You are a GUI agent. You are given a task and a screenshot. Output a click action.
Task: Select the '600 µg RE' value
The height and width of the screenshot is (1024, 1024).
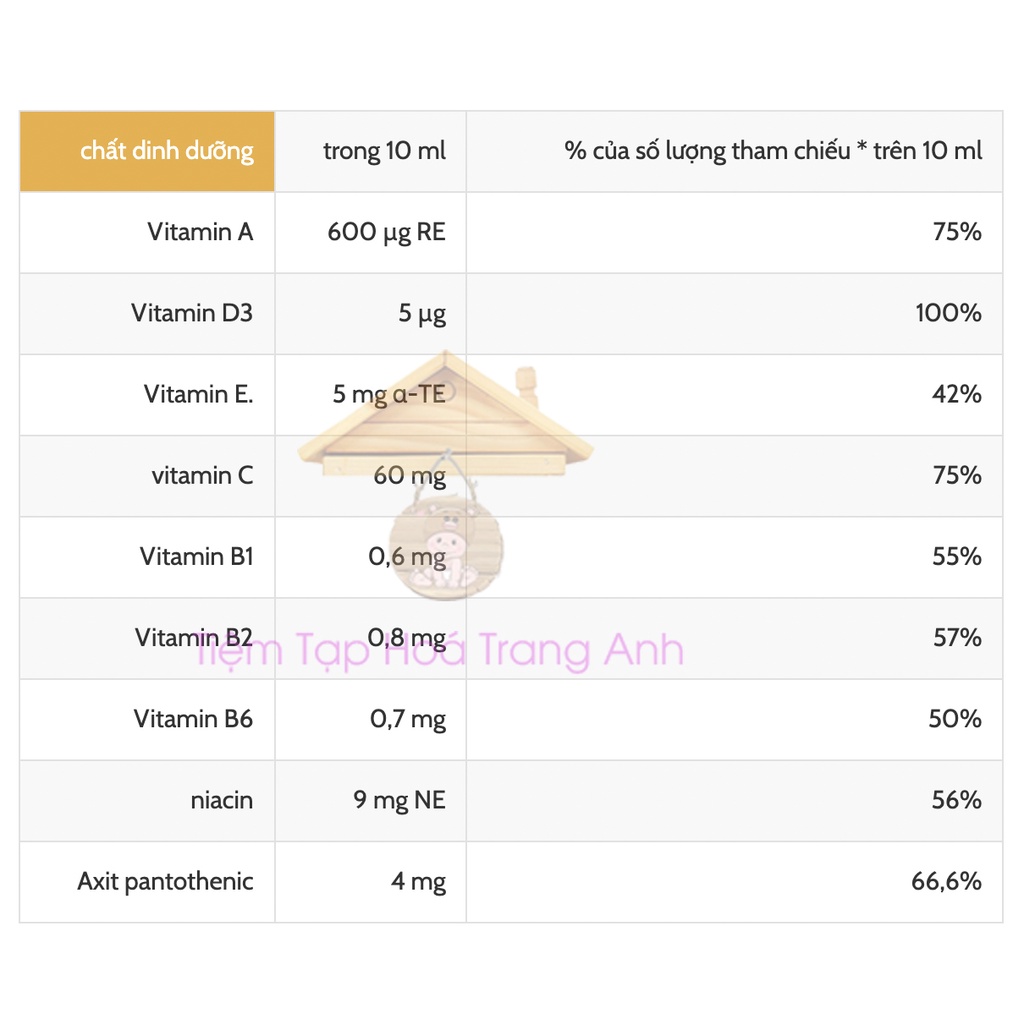(386, 232)
